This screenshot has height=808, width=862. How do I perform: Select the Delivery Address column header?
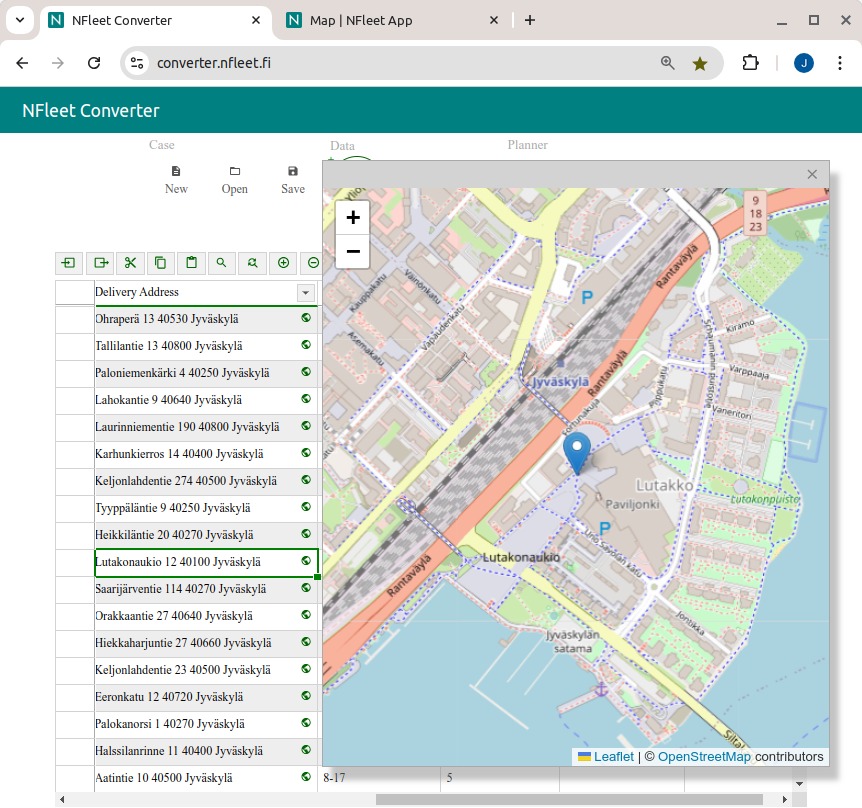pos(206,292)
